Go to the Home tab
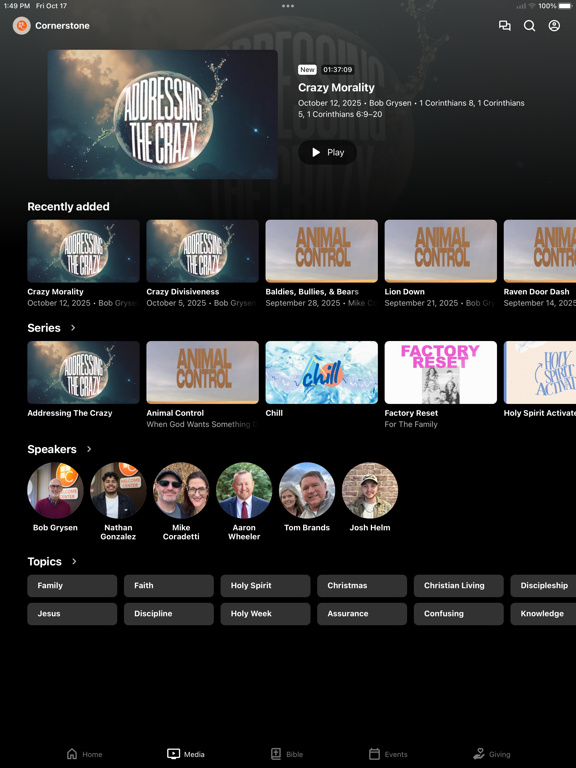 (x=84, y=754)
